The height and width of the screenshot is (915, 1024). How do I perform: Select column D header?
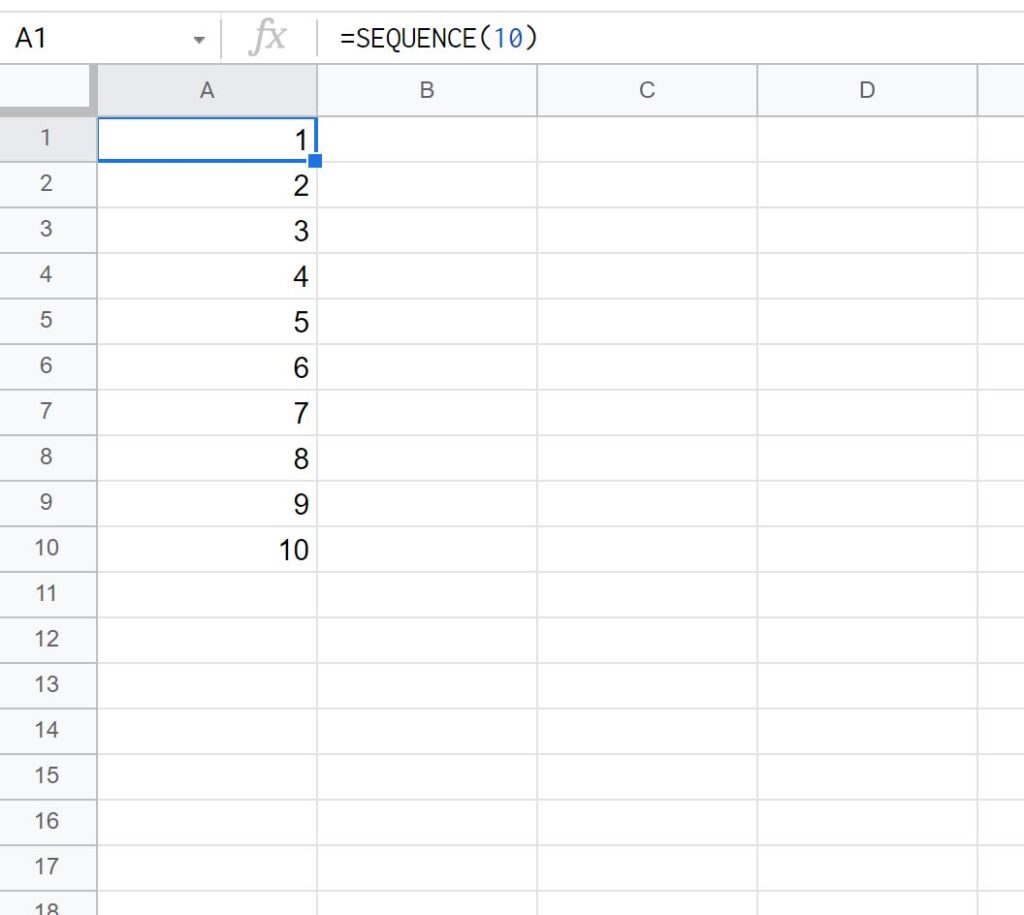click(x=866, y=90)
